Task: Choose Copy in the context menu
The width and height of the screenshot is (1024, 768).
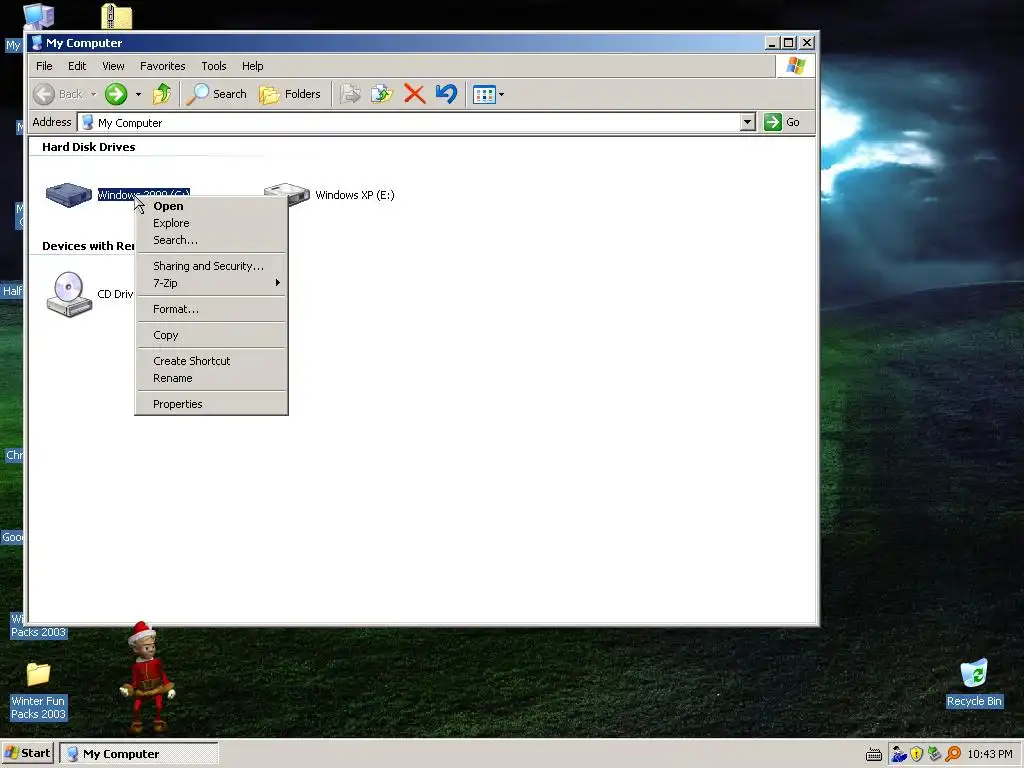Action: [211, 335]
